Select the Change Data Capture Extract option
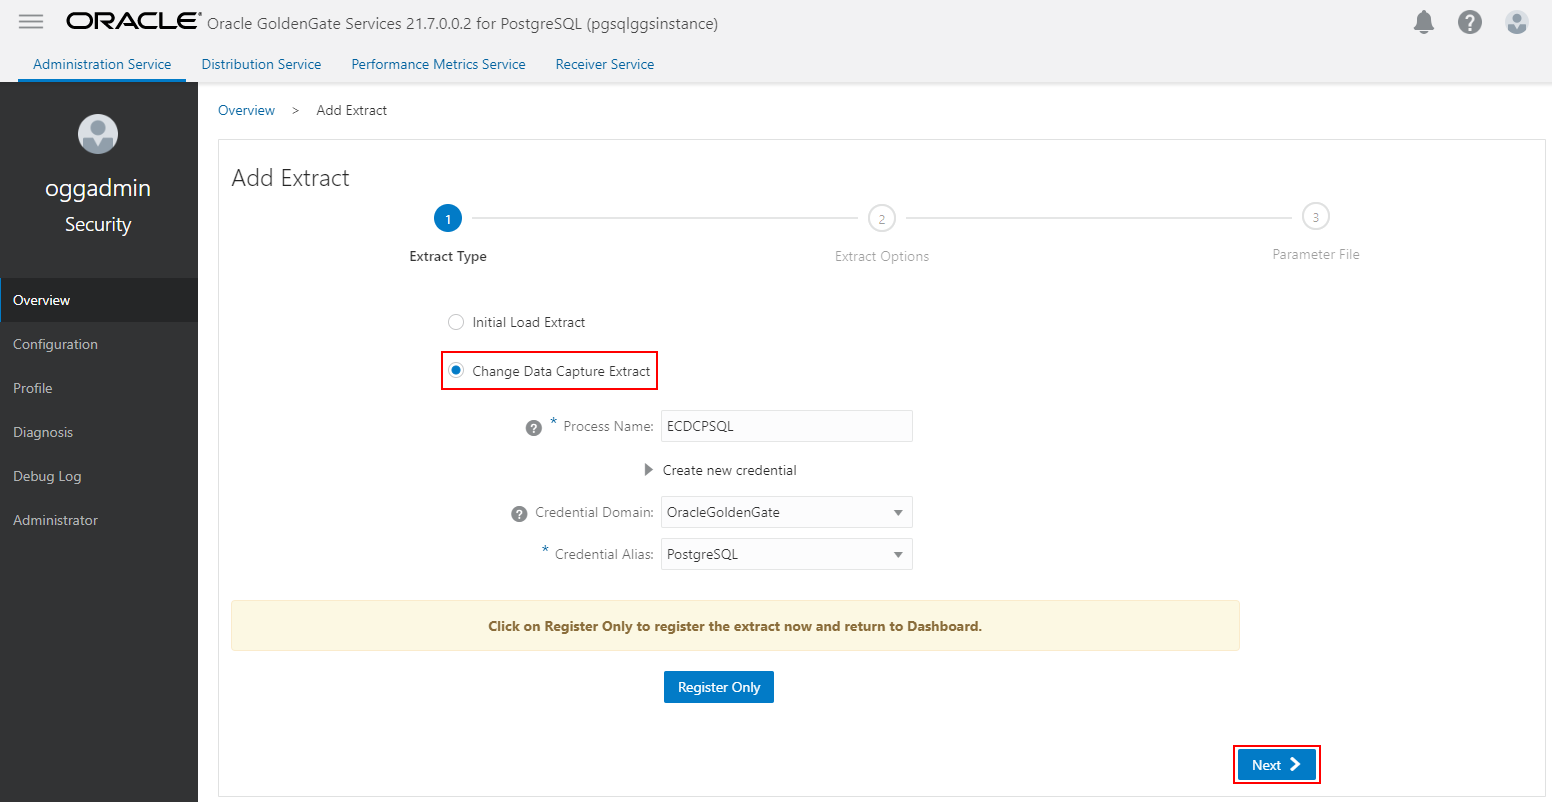The width and height of the screenshot is (1552, 802). 456,371
